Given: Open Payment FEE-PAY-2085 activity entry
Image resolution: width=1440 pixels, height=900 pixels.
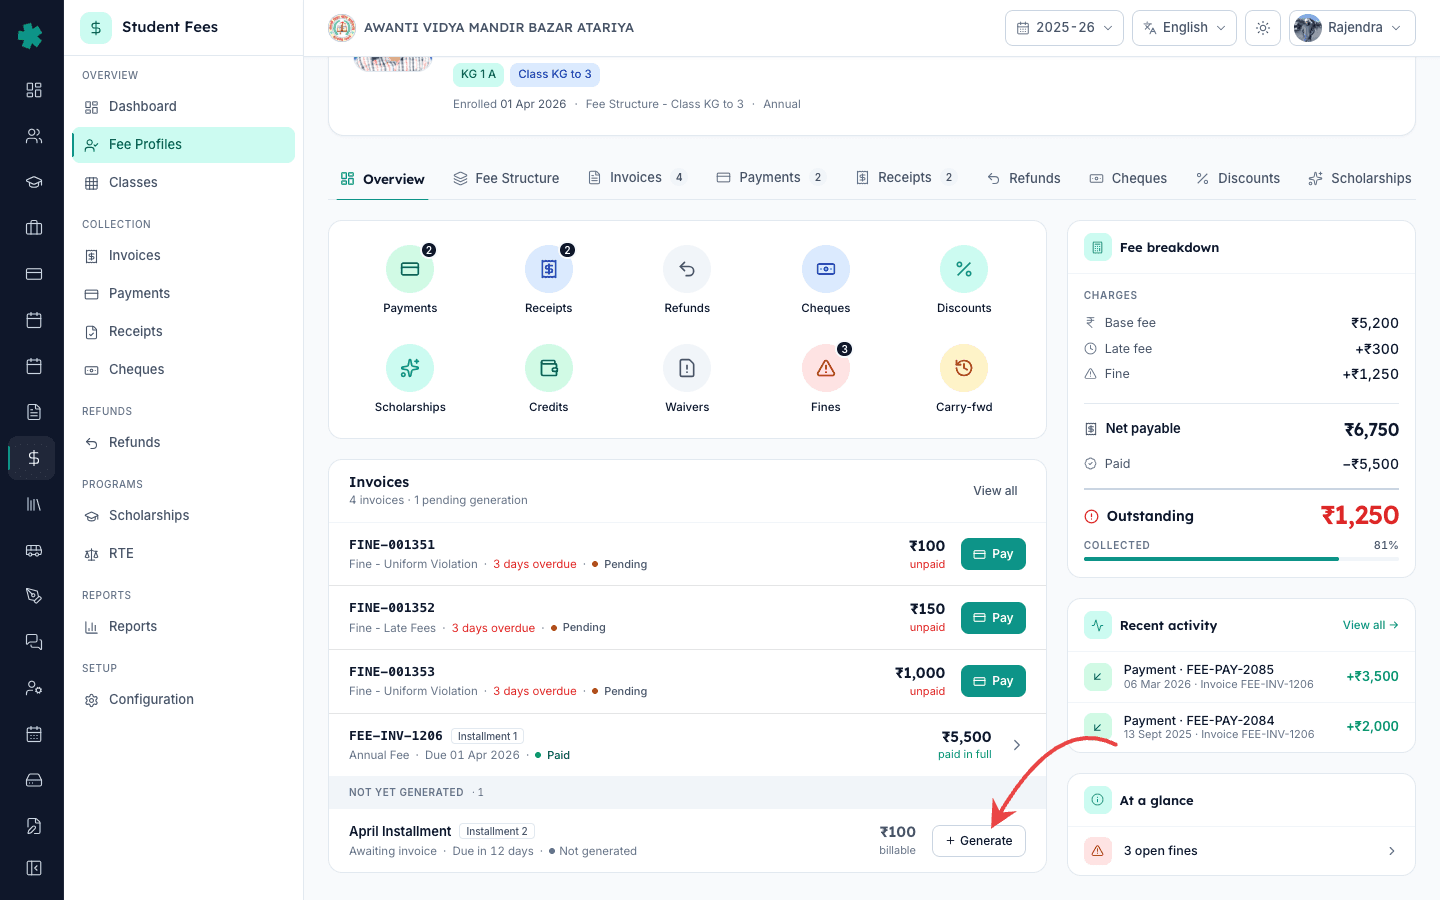Looking at the screenshot, I should tap(1241, 677).
